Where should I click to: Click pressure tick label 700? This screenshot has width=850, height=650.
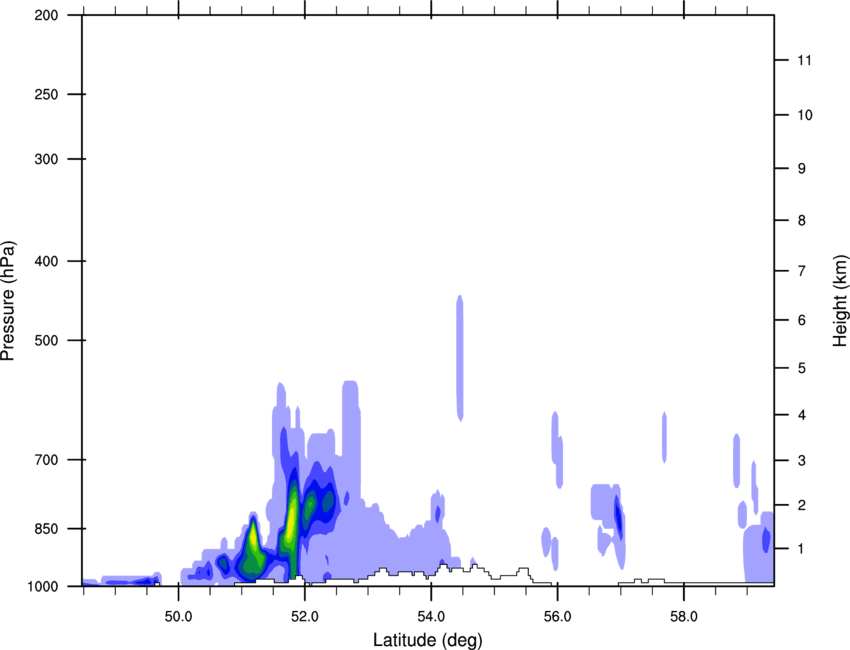click(x=46, y=460)
